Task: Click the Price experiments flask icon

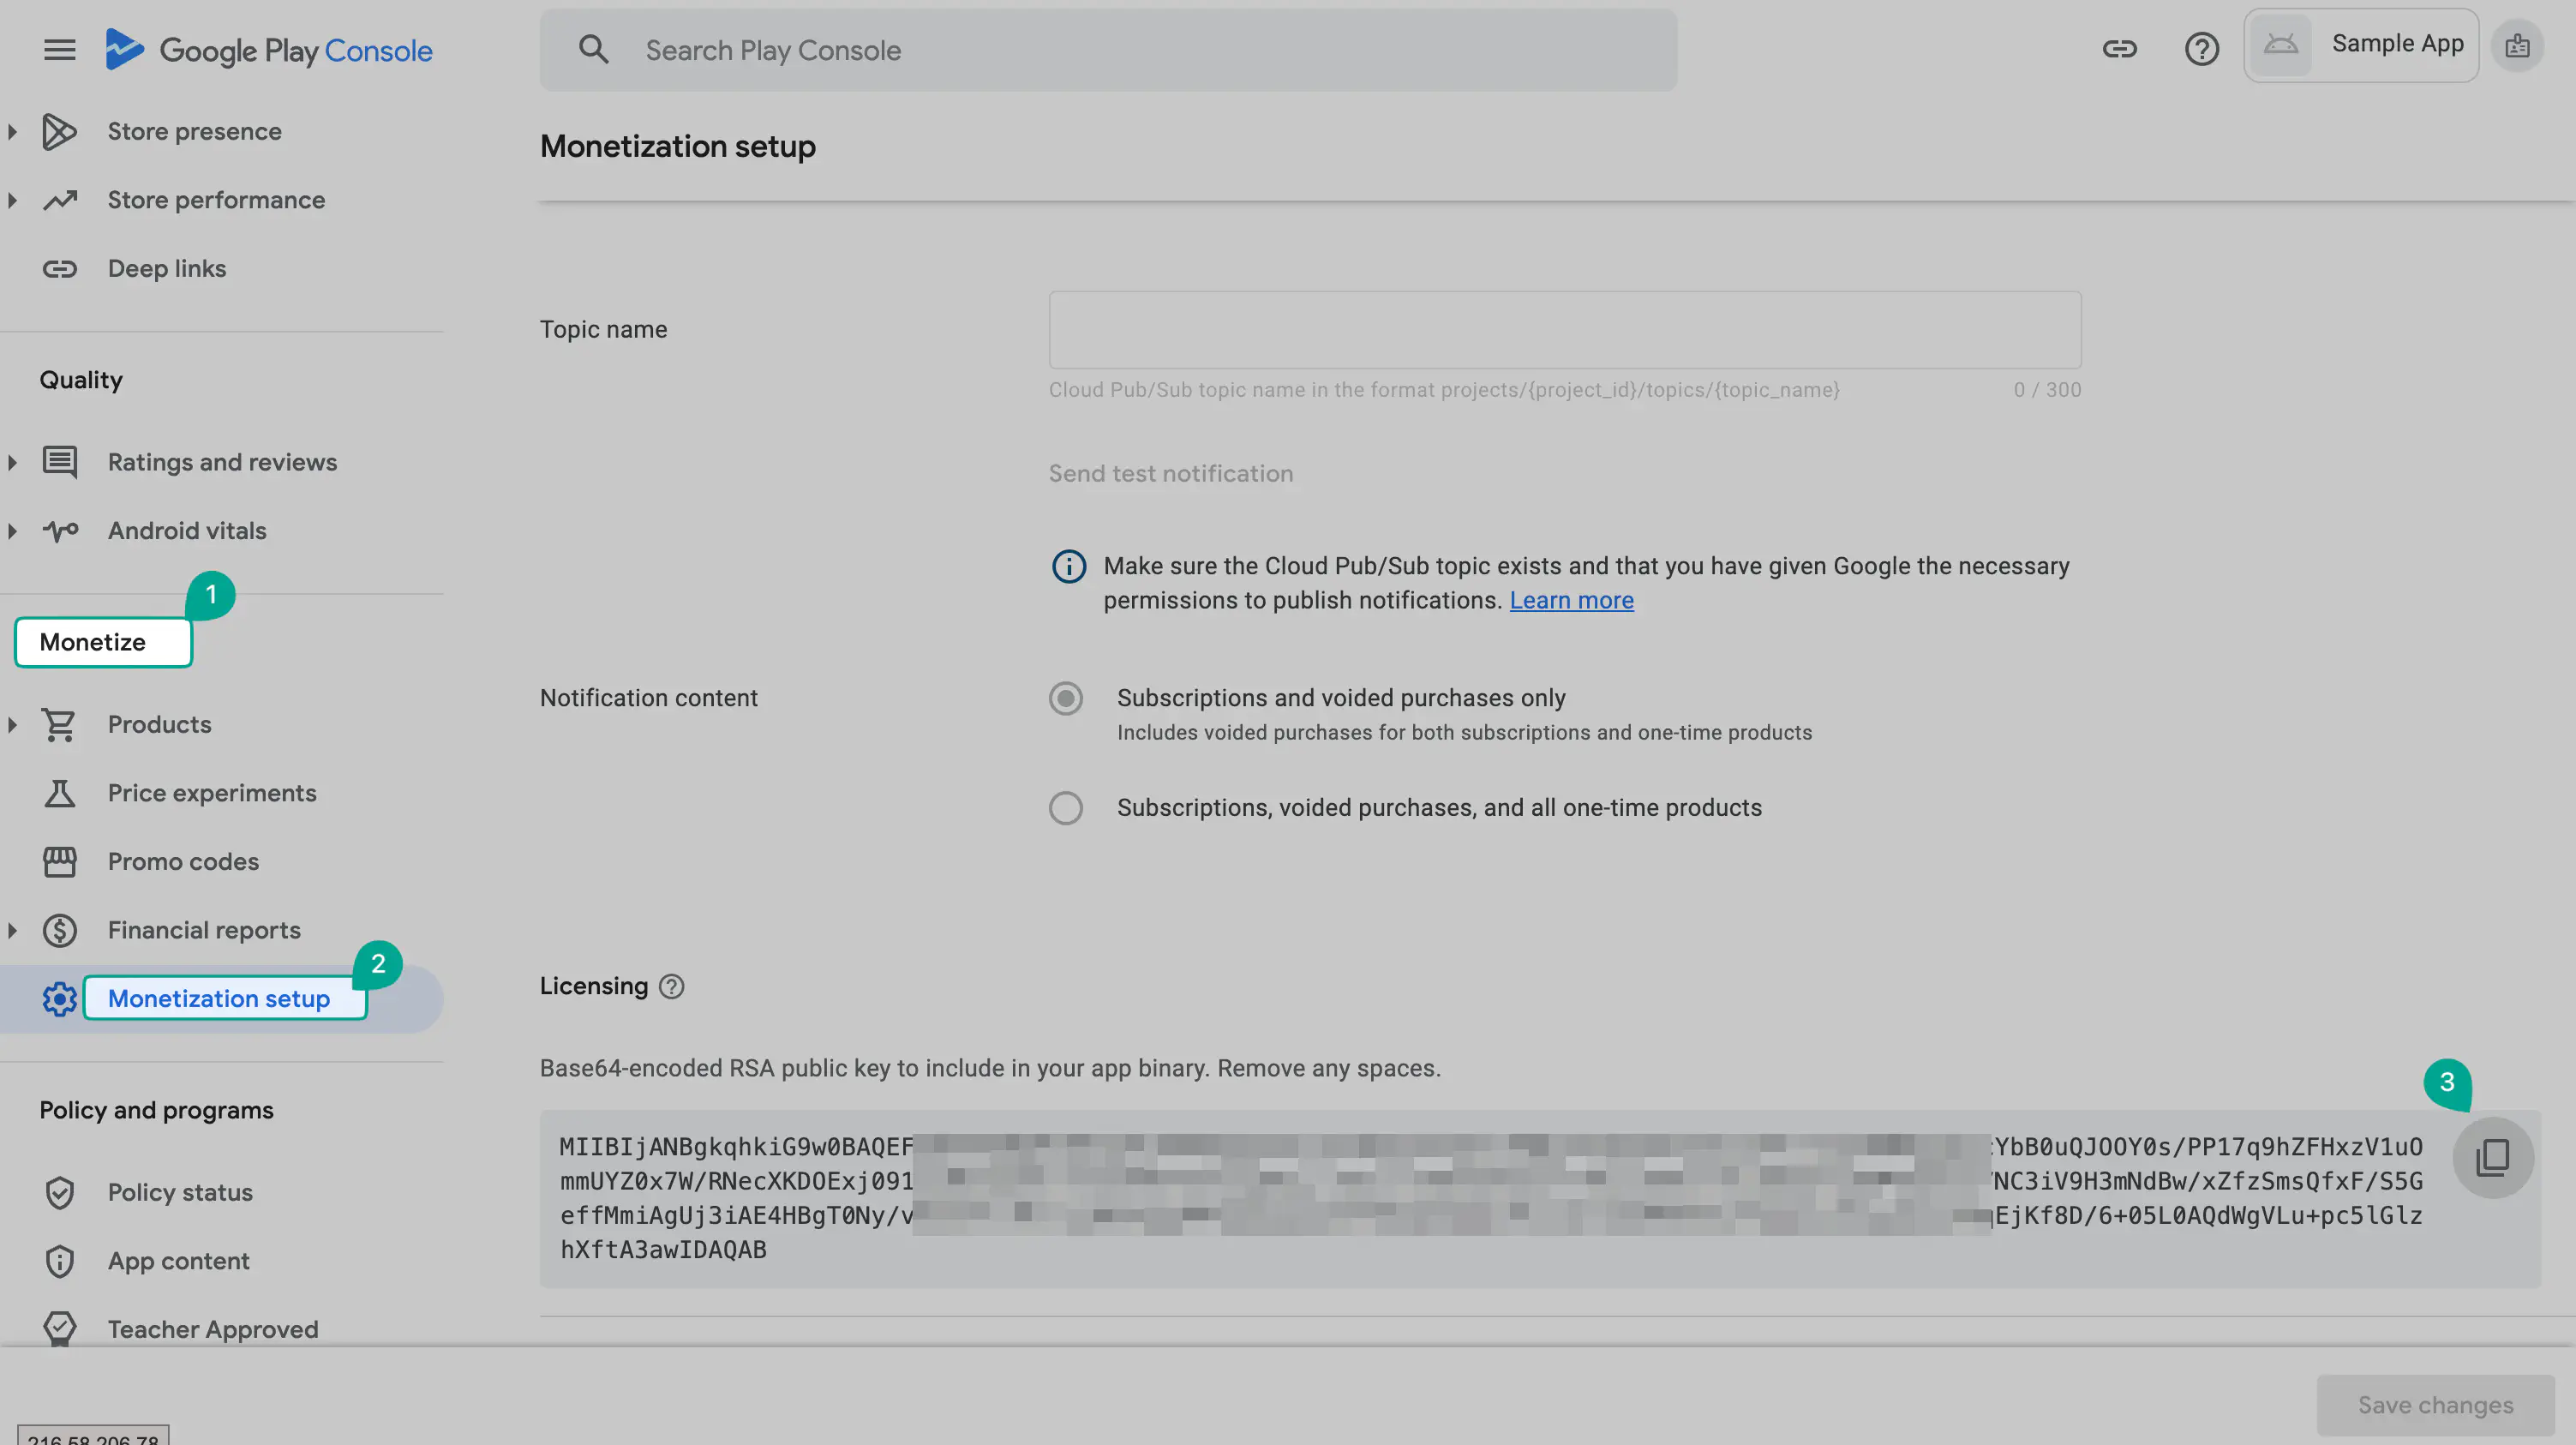Action: (60, 793)
